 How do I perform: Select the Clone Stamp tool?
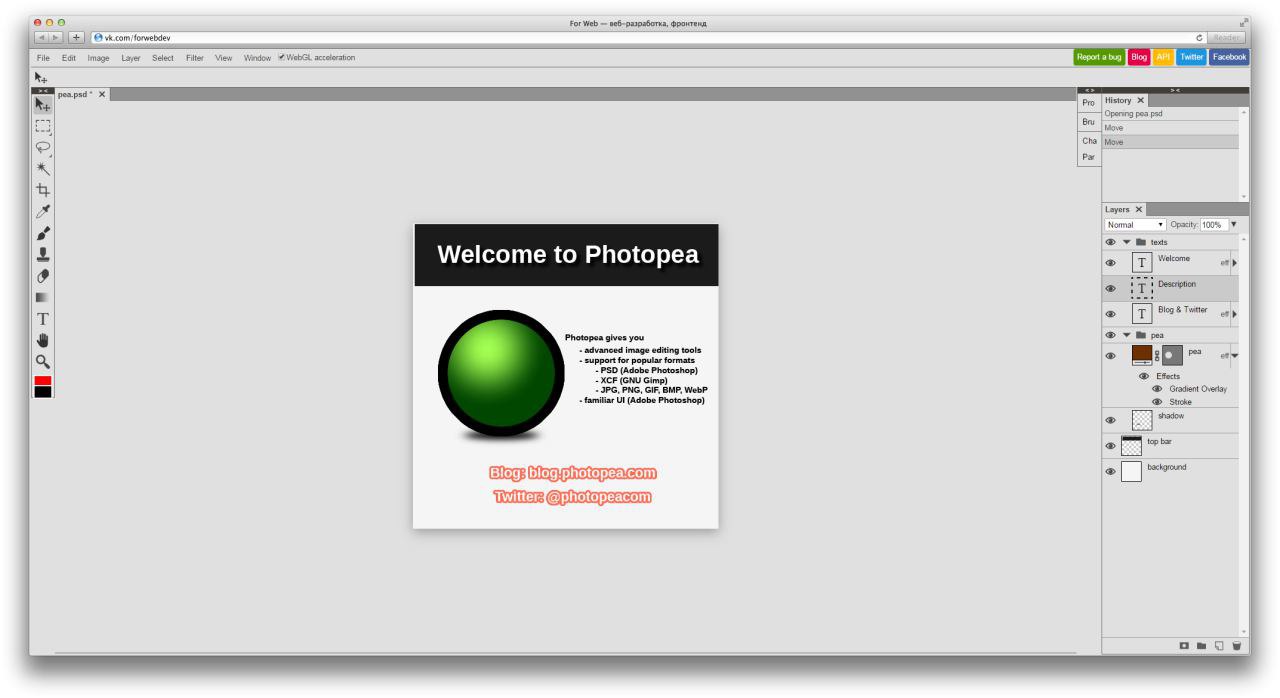point(43,254)
